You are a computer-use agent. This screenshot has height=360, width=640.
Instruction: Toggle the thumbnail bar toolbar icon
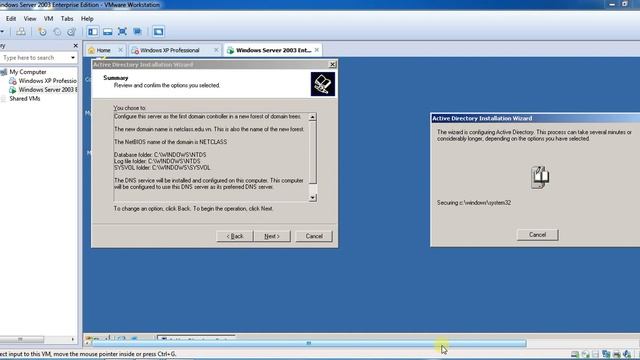[x=108, y=31]
